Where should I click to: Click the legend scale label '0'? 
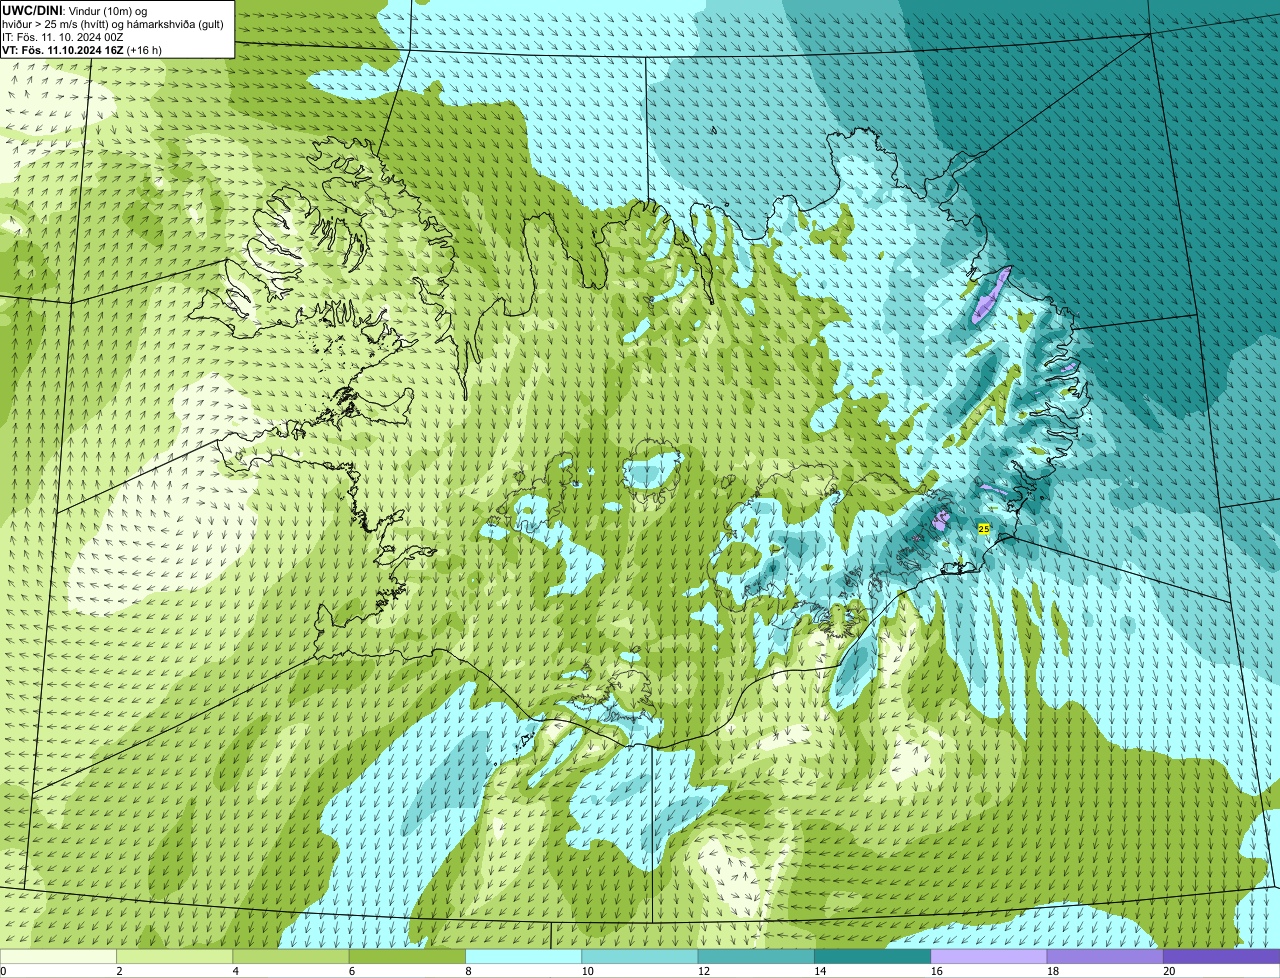[x=3, y=971]
